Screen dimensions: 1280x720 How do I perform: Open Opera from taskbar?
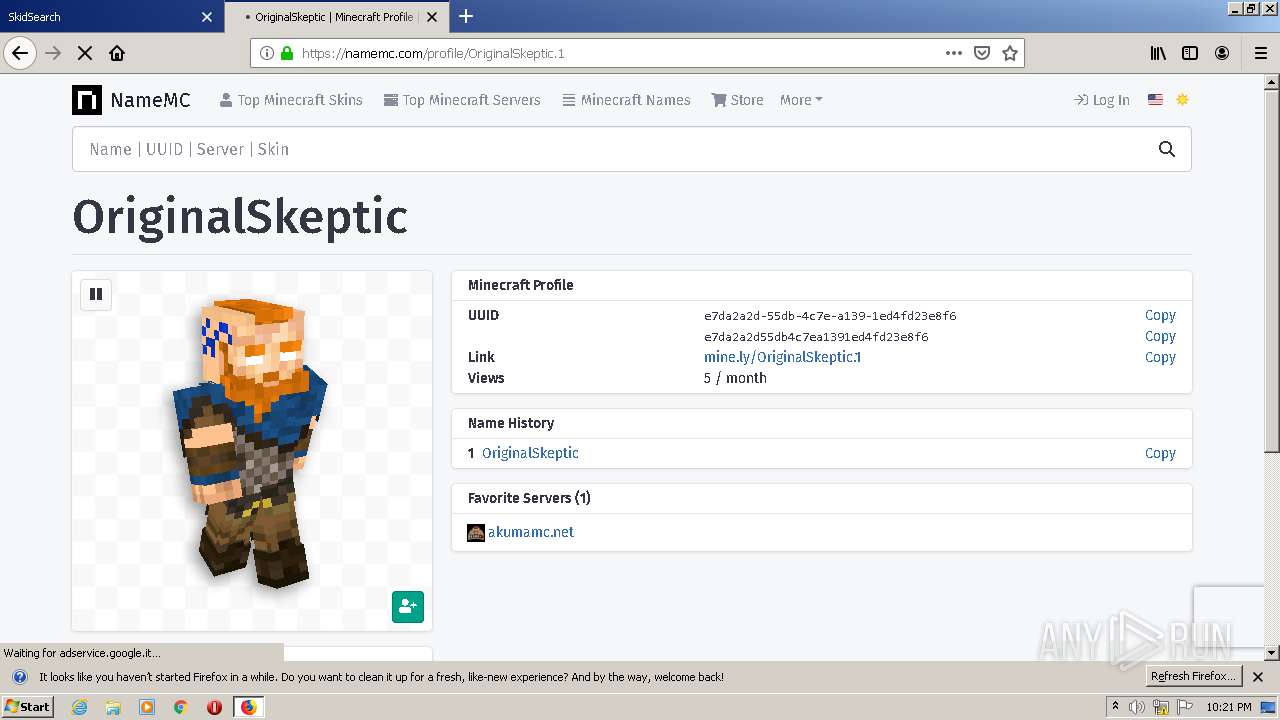point(214,707)
